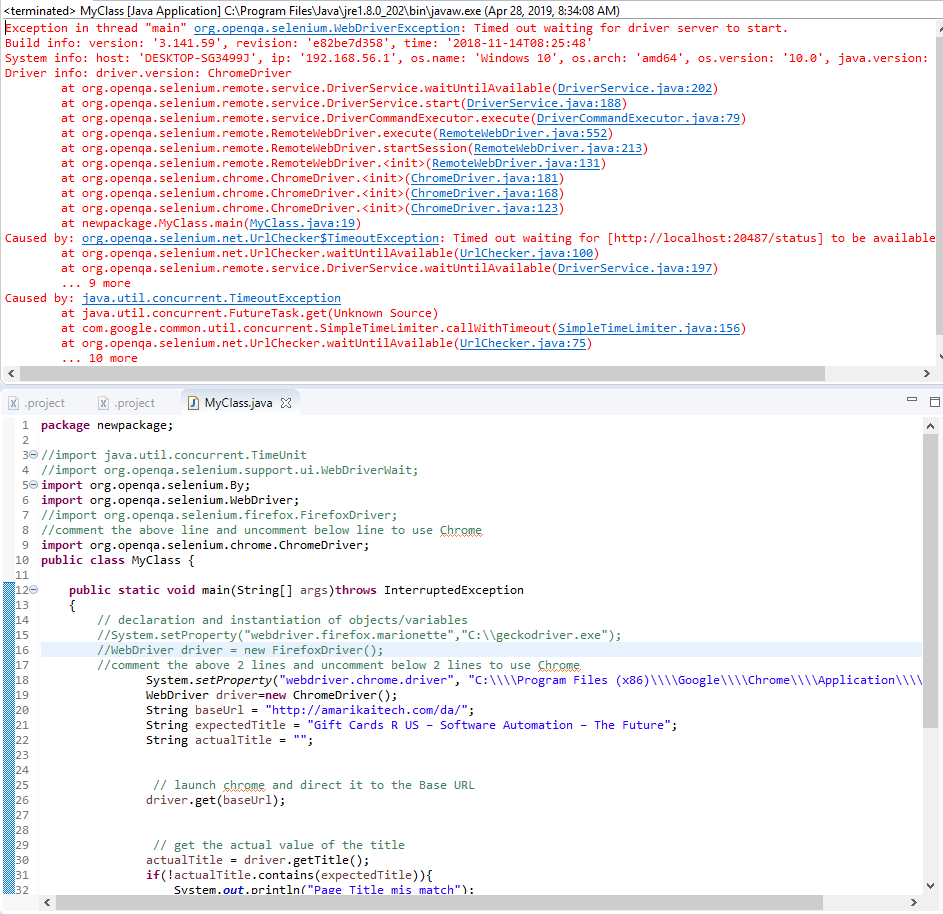This screenshot has width=943, height=914.
Task: Click the editor horizontal scrollbar thumb
Action: [439, 903]
